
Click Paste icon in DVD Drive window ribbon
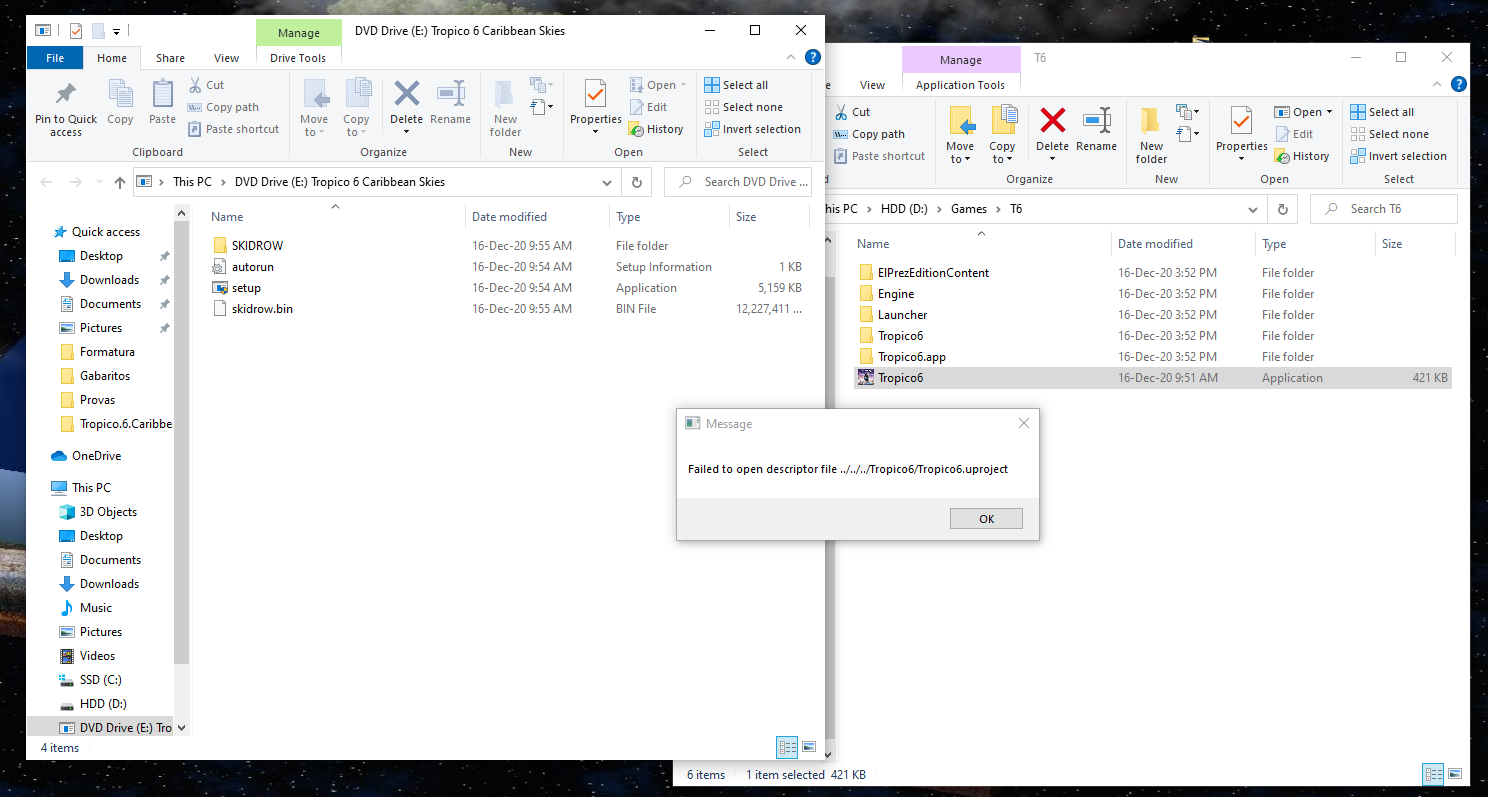coord(162,102)
